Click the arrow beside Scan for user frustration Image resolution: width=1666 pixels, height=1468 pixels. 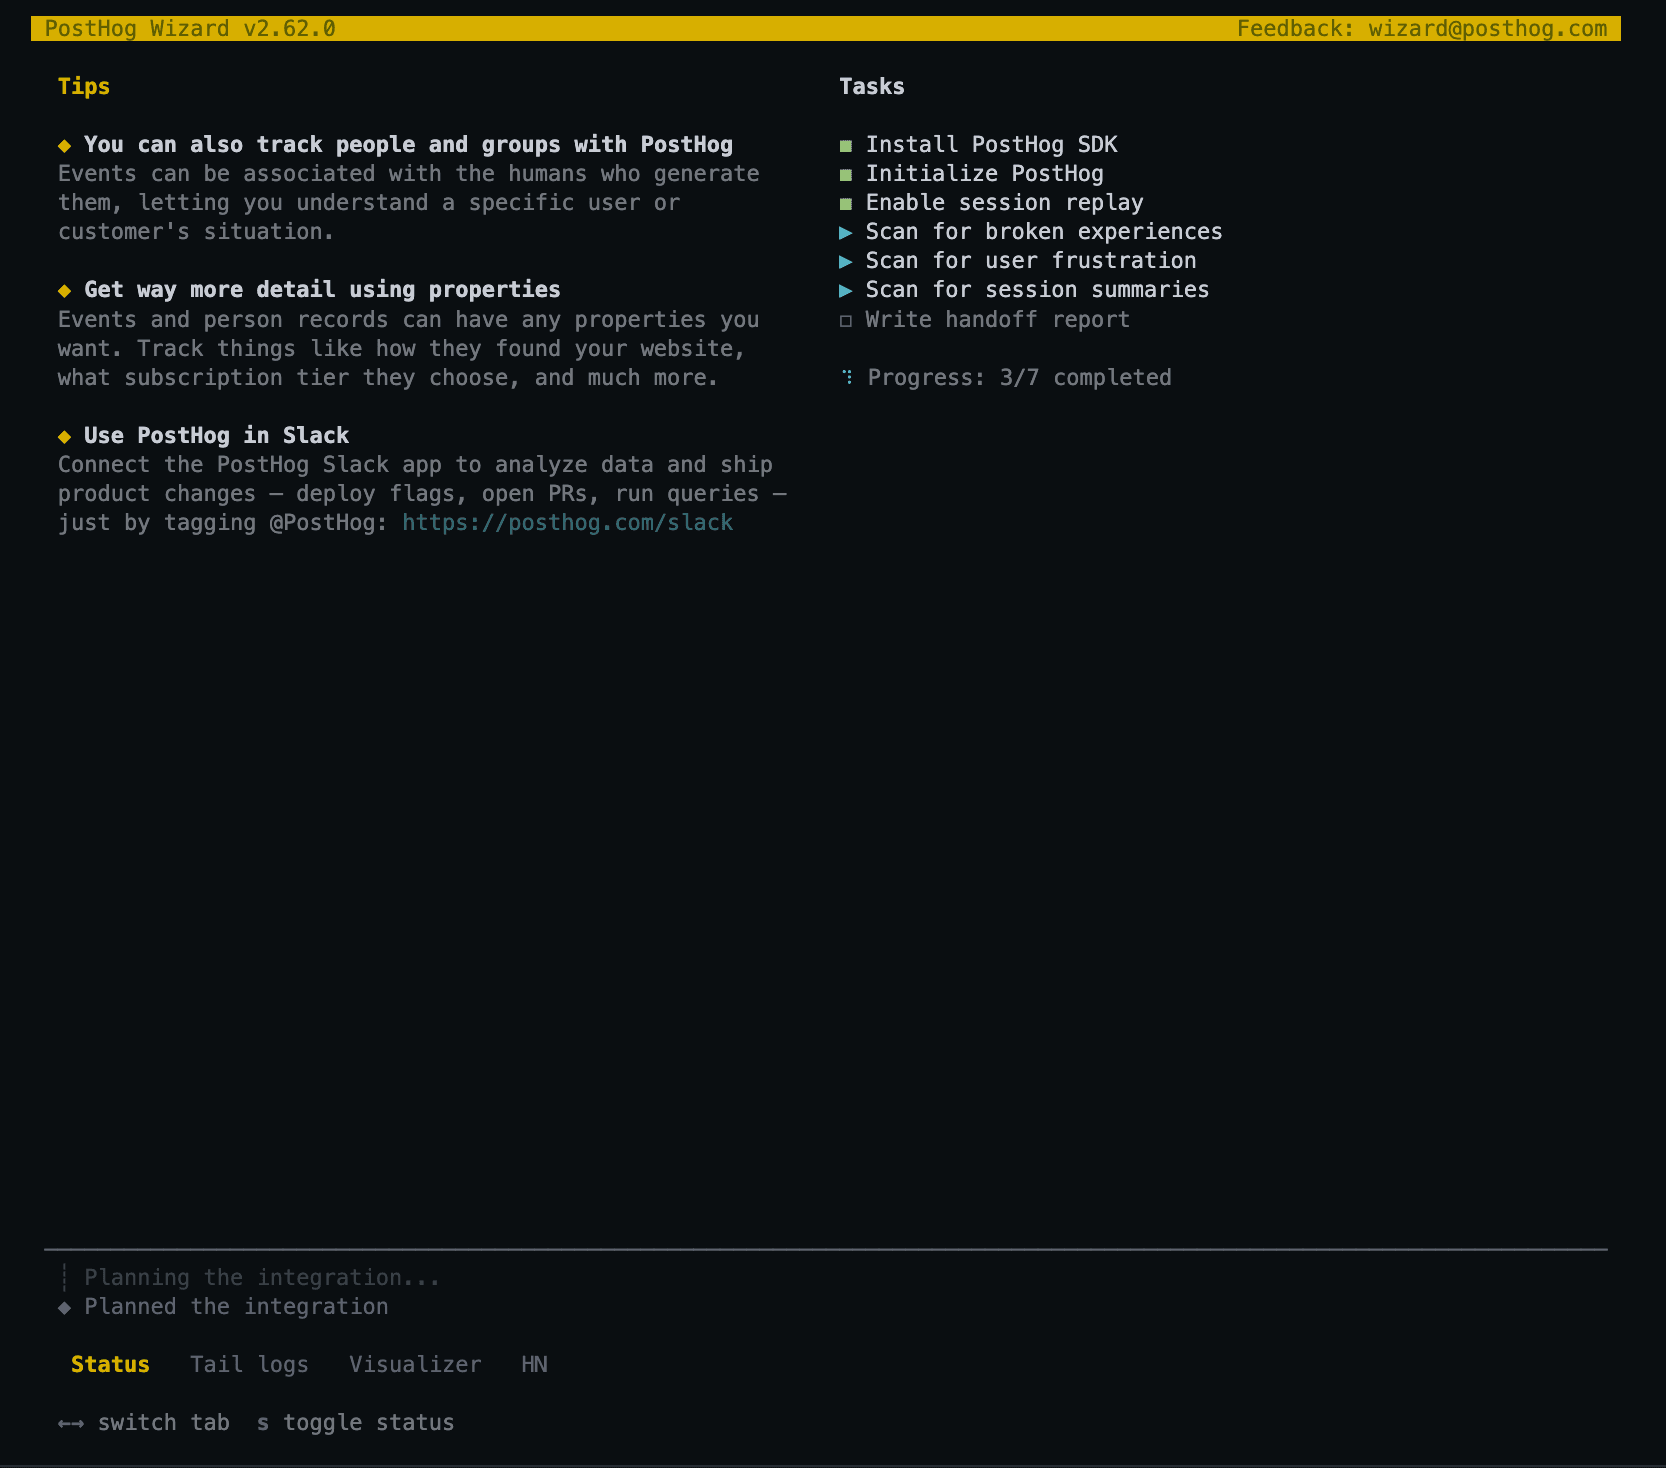[846, 262]
